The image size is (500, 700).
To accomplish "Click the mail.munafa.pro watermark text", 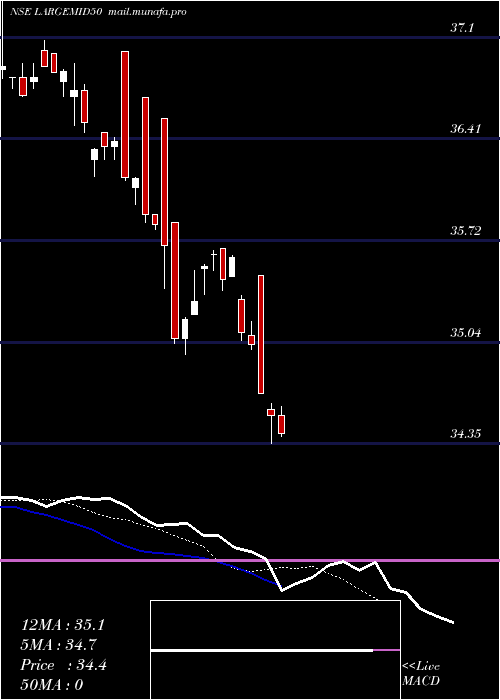I will click(149, 12).
